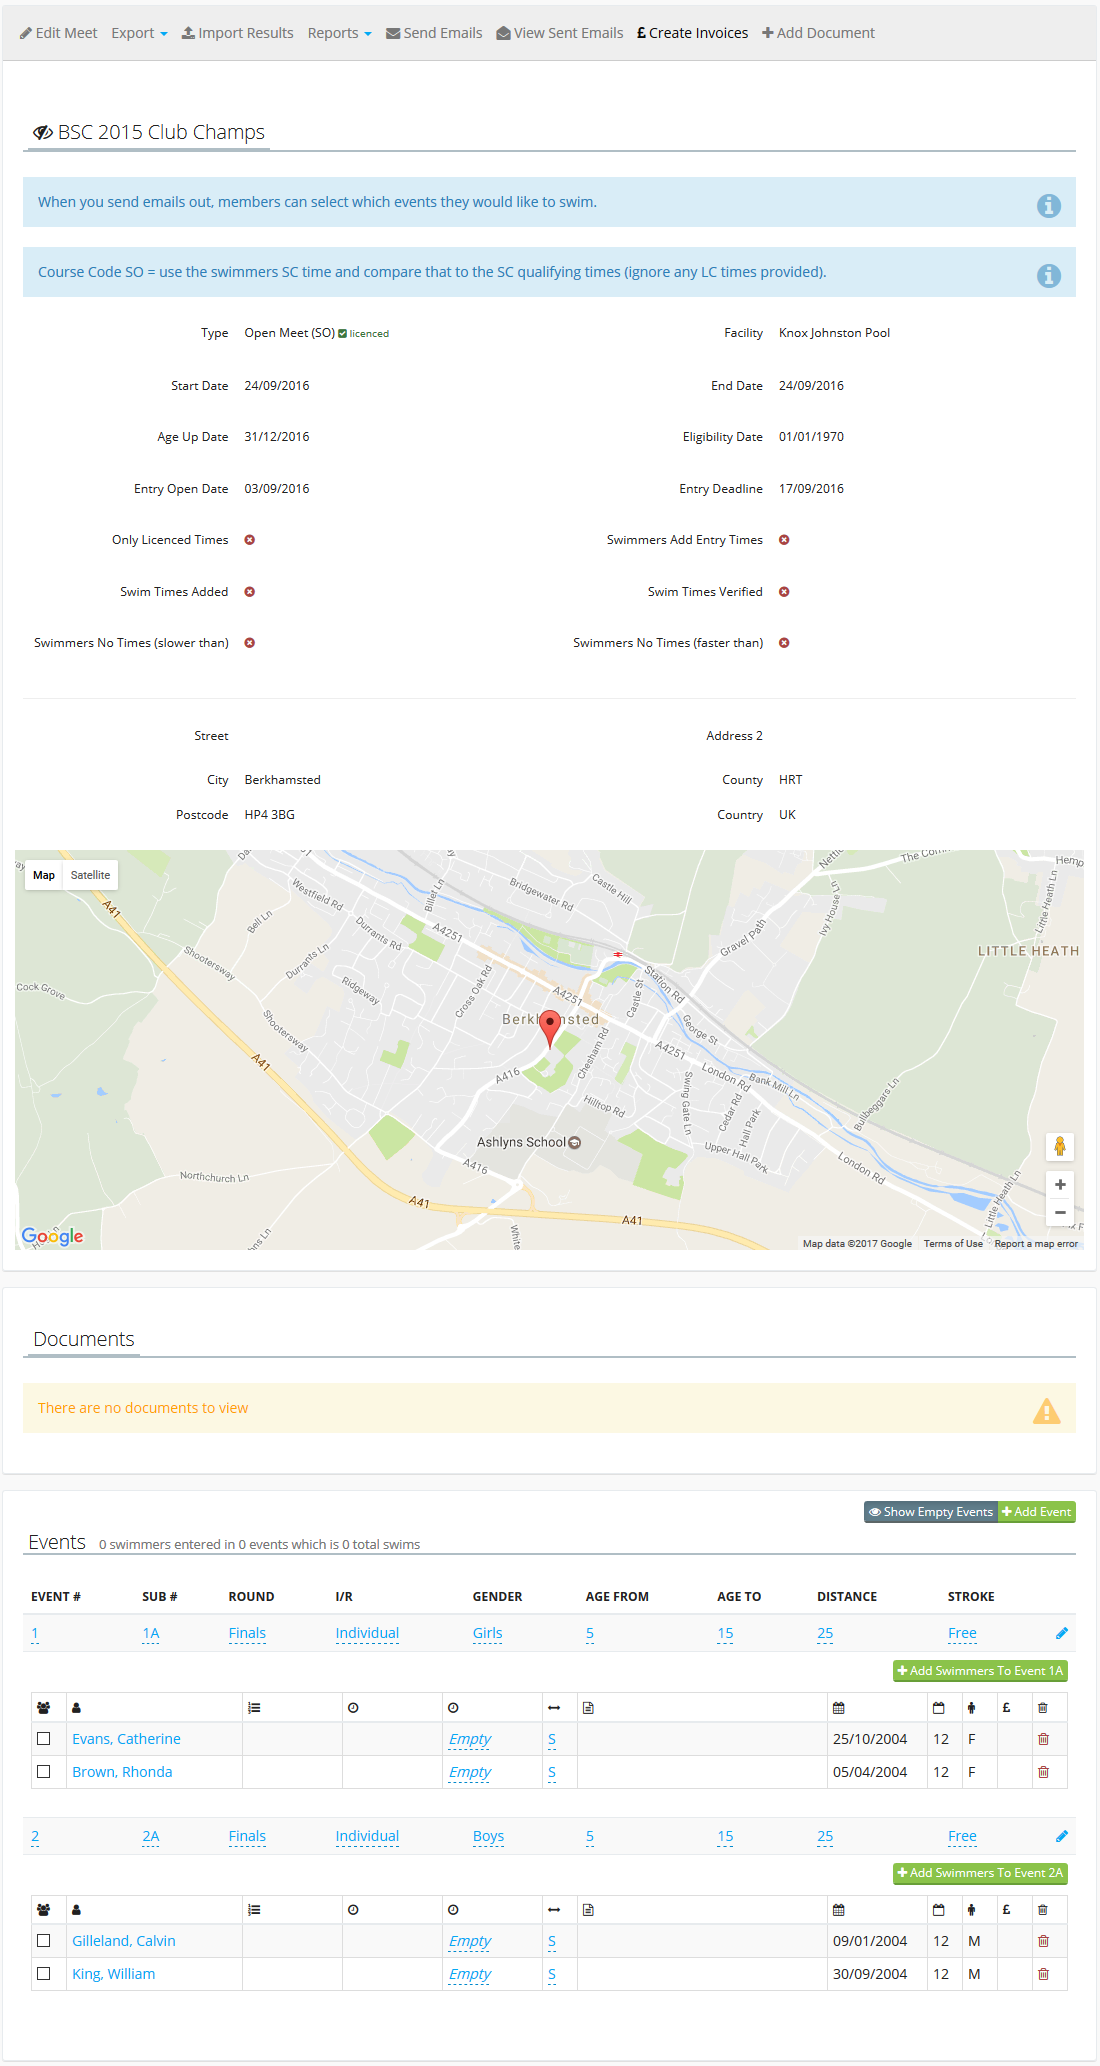Open the Evans, Catherine swimmer link
The height and width of the screenshot is (2066, 1100).
tap(126, 1739)
